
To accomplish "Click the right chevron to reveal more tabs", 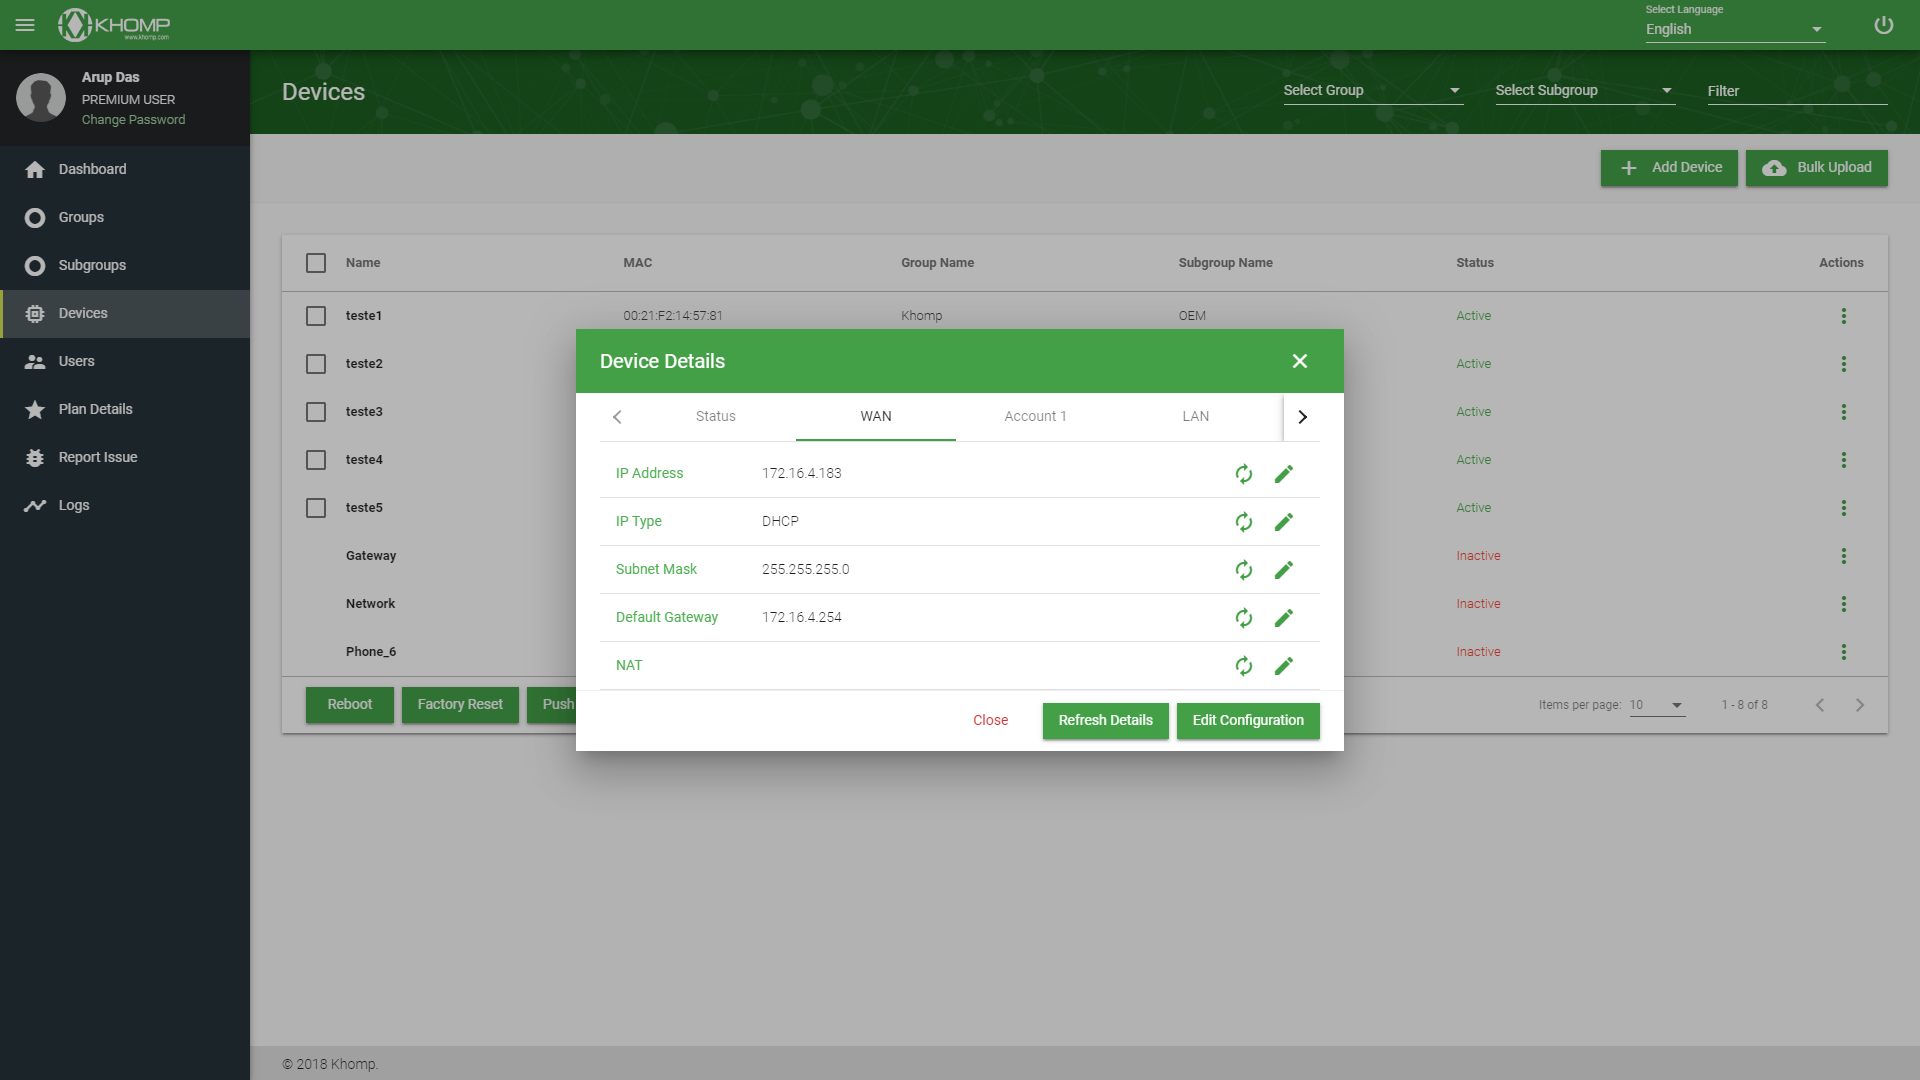I will pos(1303,417).
